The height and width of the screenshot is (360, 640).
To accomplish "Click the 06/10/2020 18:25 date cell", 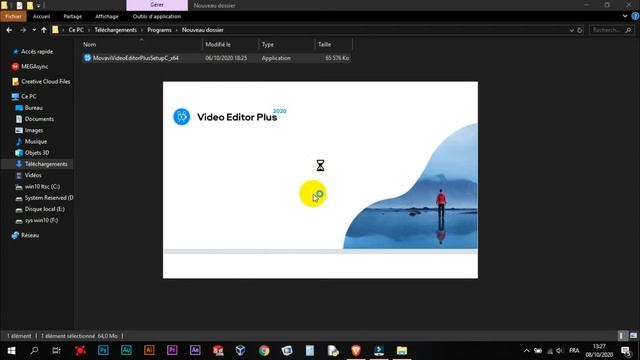I will [226, 58].
